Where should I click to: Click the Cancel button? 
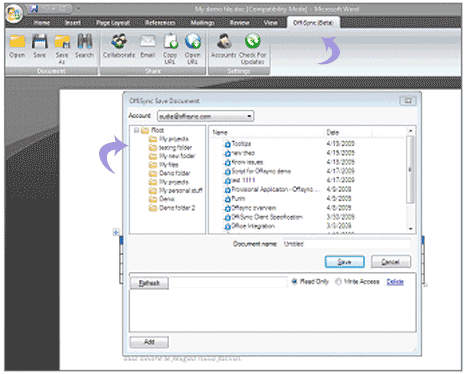[391, 262]
